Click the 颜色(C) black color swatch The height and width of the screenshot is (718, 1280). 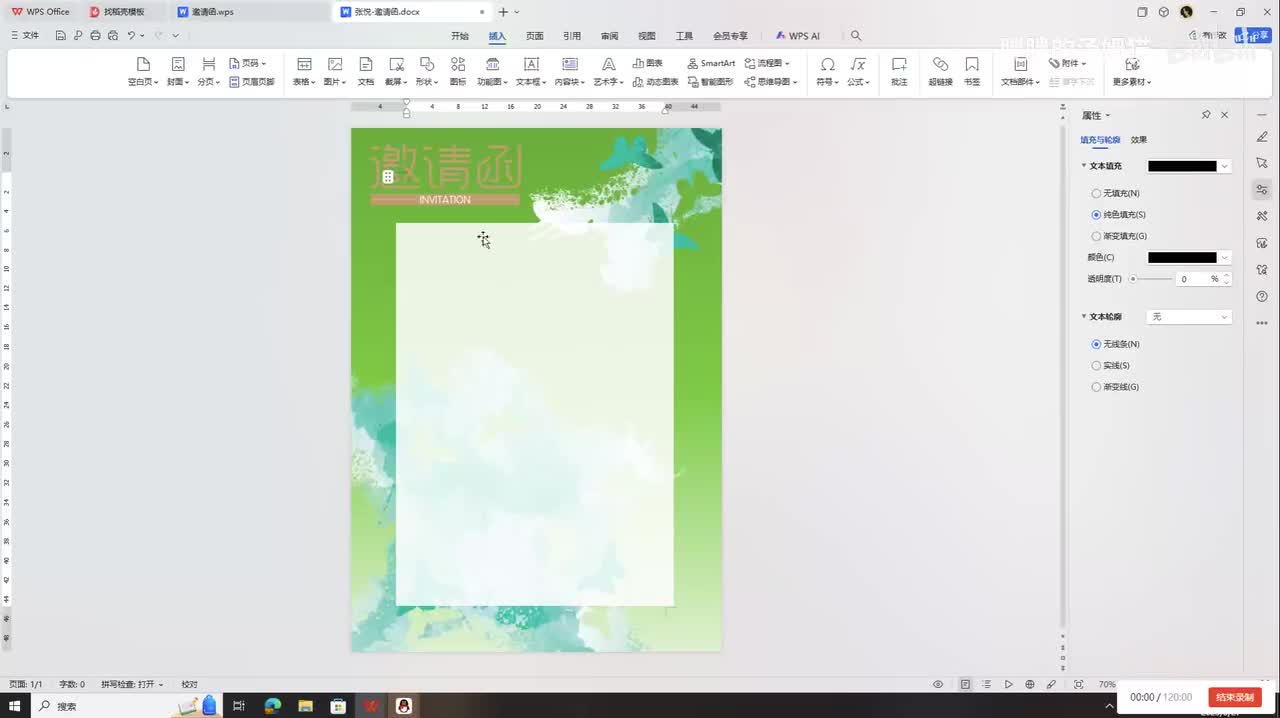tap(1182, 257)
